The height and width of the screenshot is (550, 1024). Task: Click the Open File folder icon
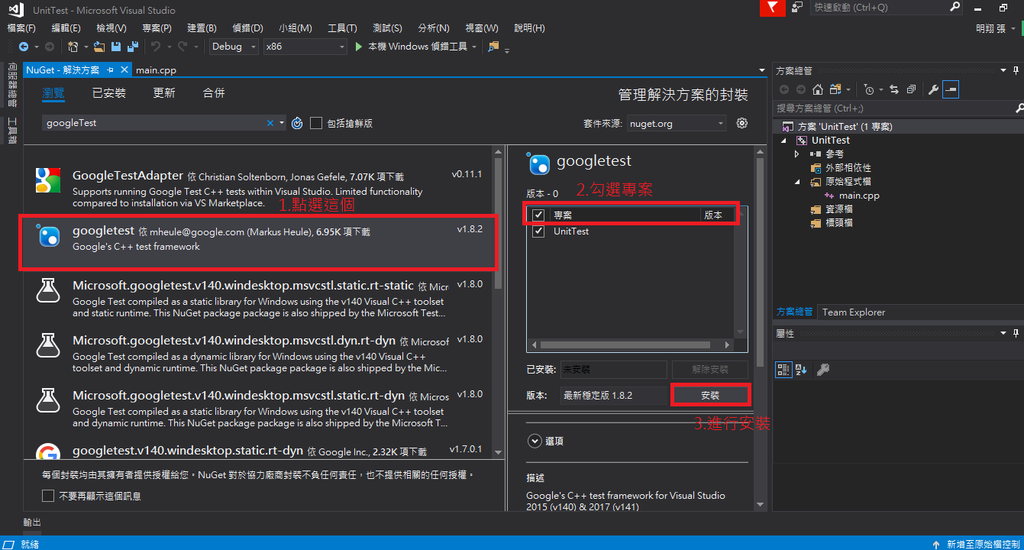99,46
